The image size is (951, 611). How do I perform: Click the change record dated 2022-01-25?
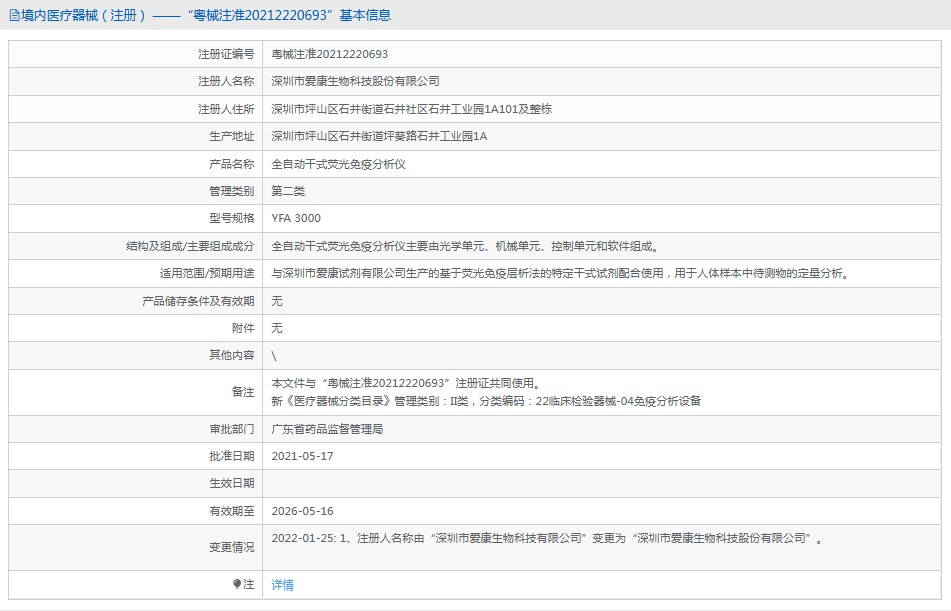coord(547,538)
